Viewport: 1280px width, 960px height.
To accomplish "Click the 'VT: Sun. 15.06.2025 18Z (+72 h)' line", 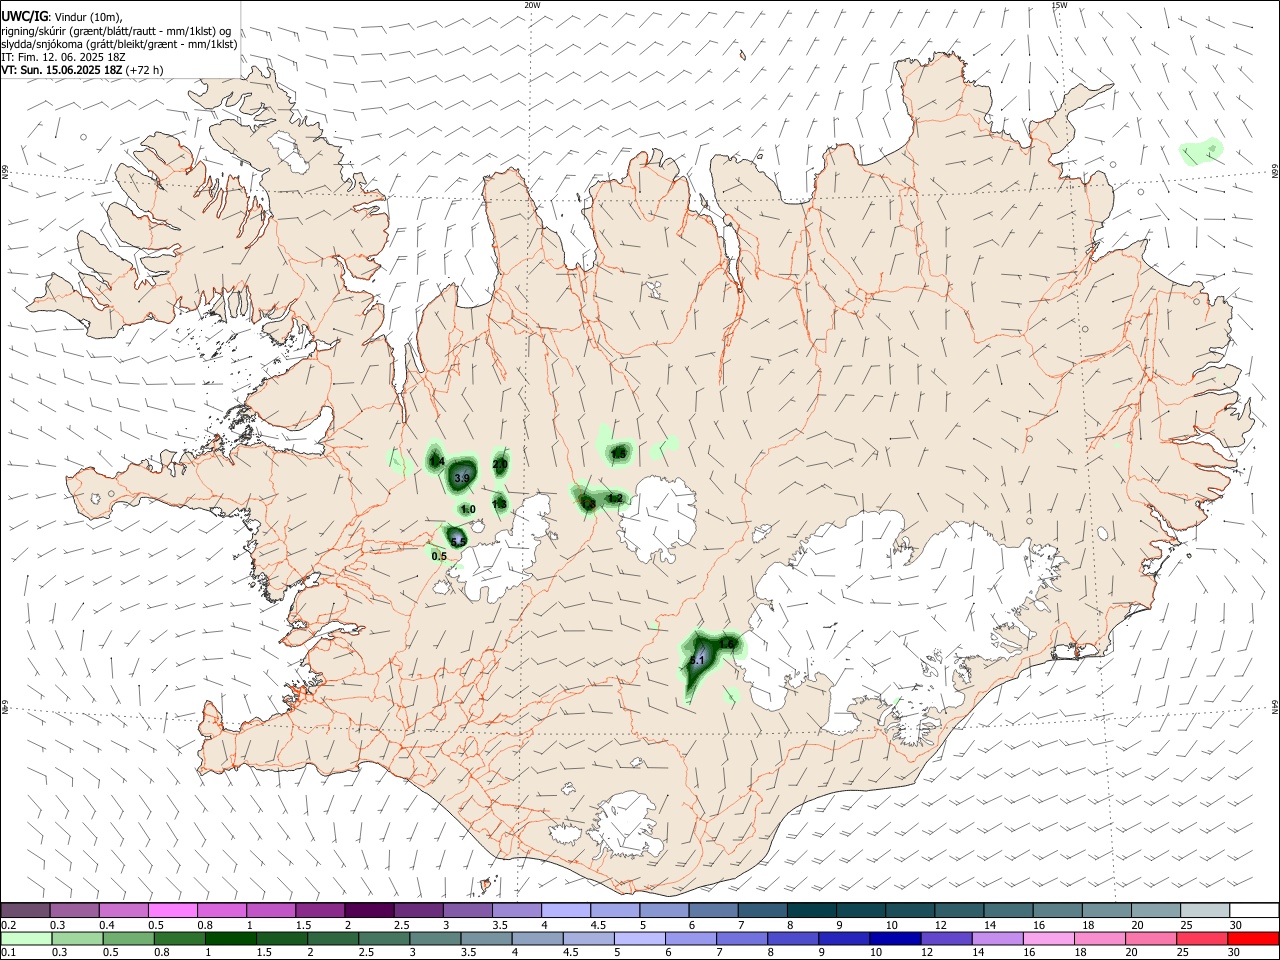I will [x=82, y=71].
